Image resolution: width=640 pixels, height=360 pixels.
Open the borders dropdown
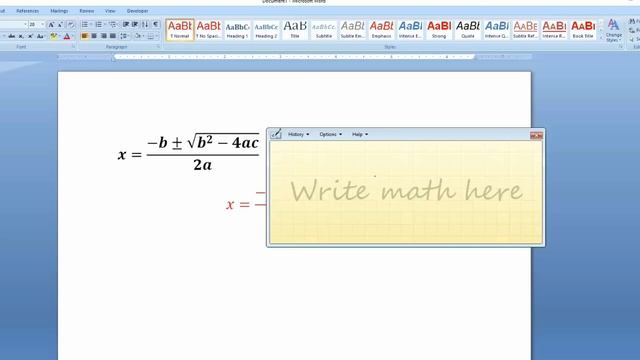(x=153, y=36)
